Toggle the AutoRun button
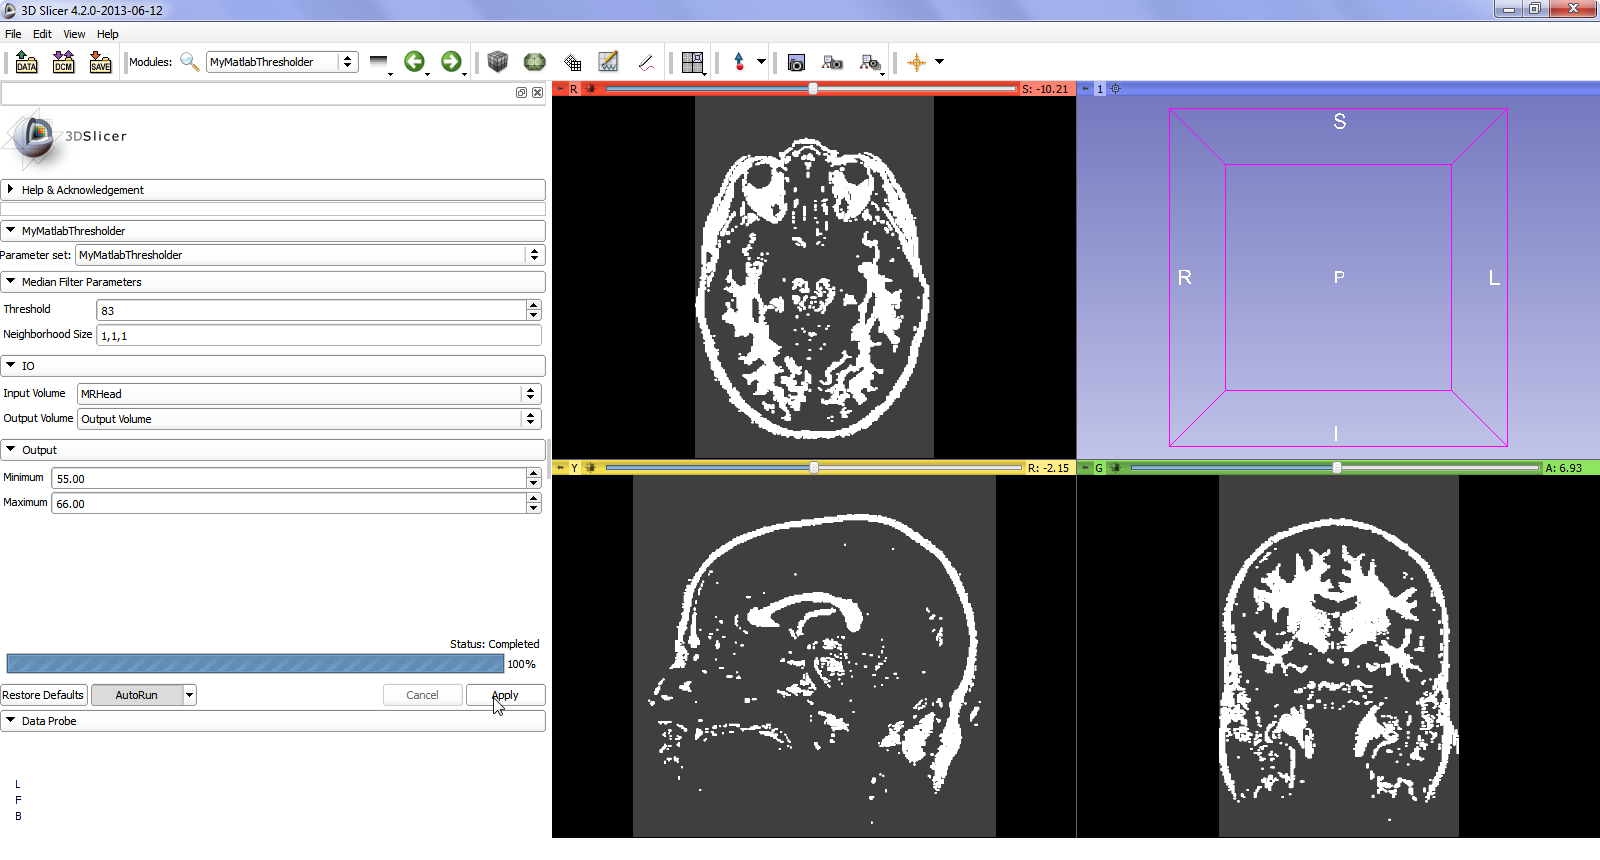 pyautogui.click(x=137, y=695)
